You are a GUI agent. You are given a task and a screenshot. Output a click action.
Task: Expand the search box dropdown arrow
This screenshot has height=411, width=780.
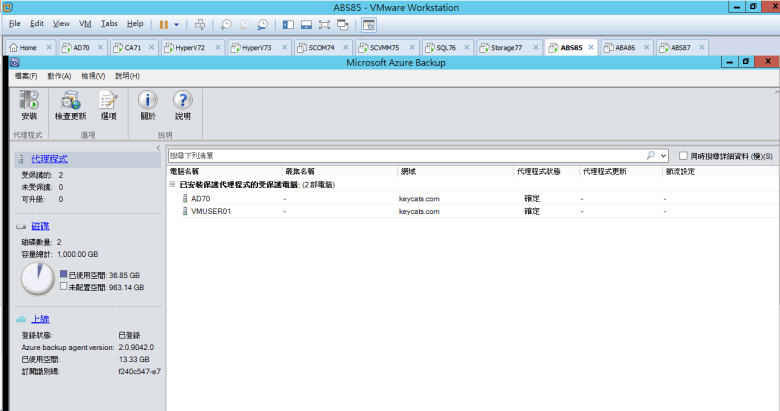pyautogui.click(x=663, y=156)
